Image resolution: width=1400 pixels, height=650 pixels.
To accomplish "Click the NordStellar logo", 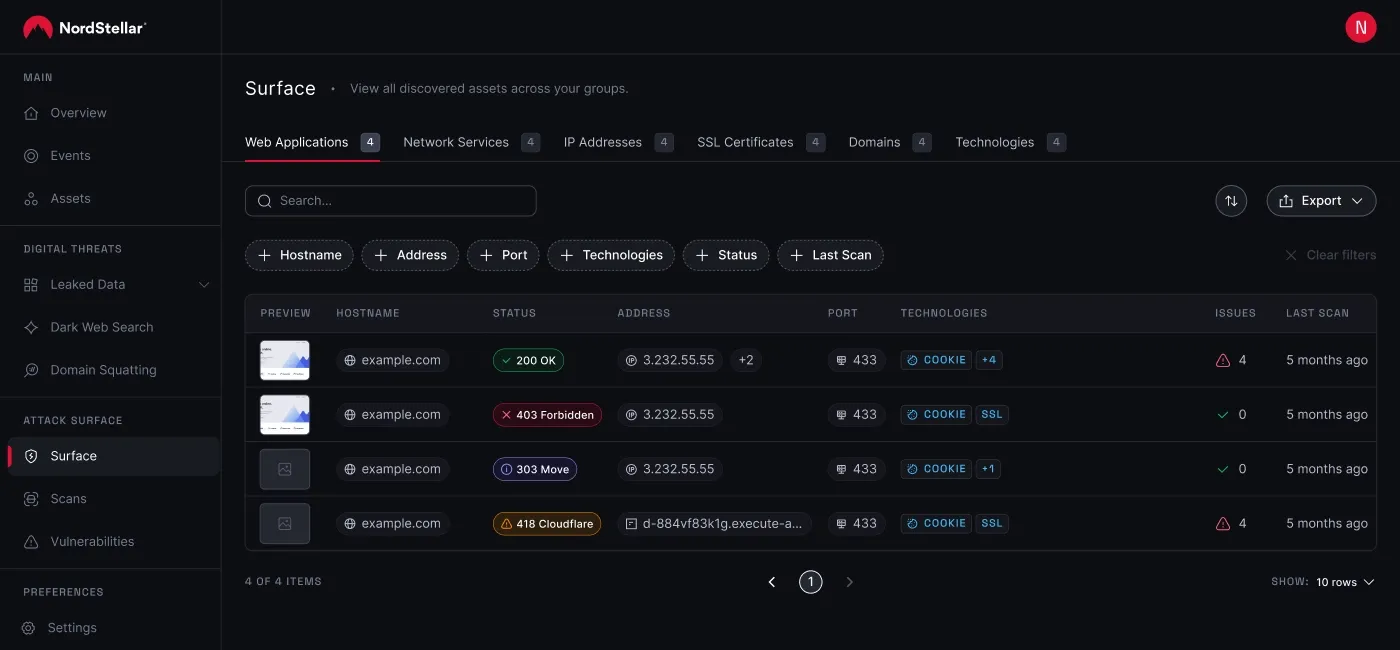I will coord(85,27).
